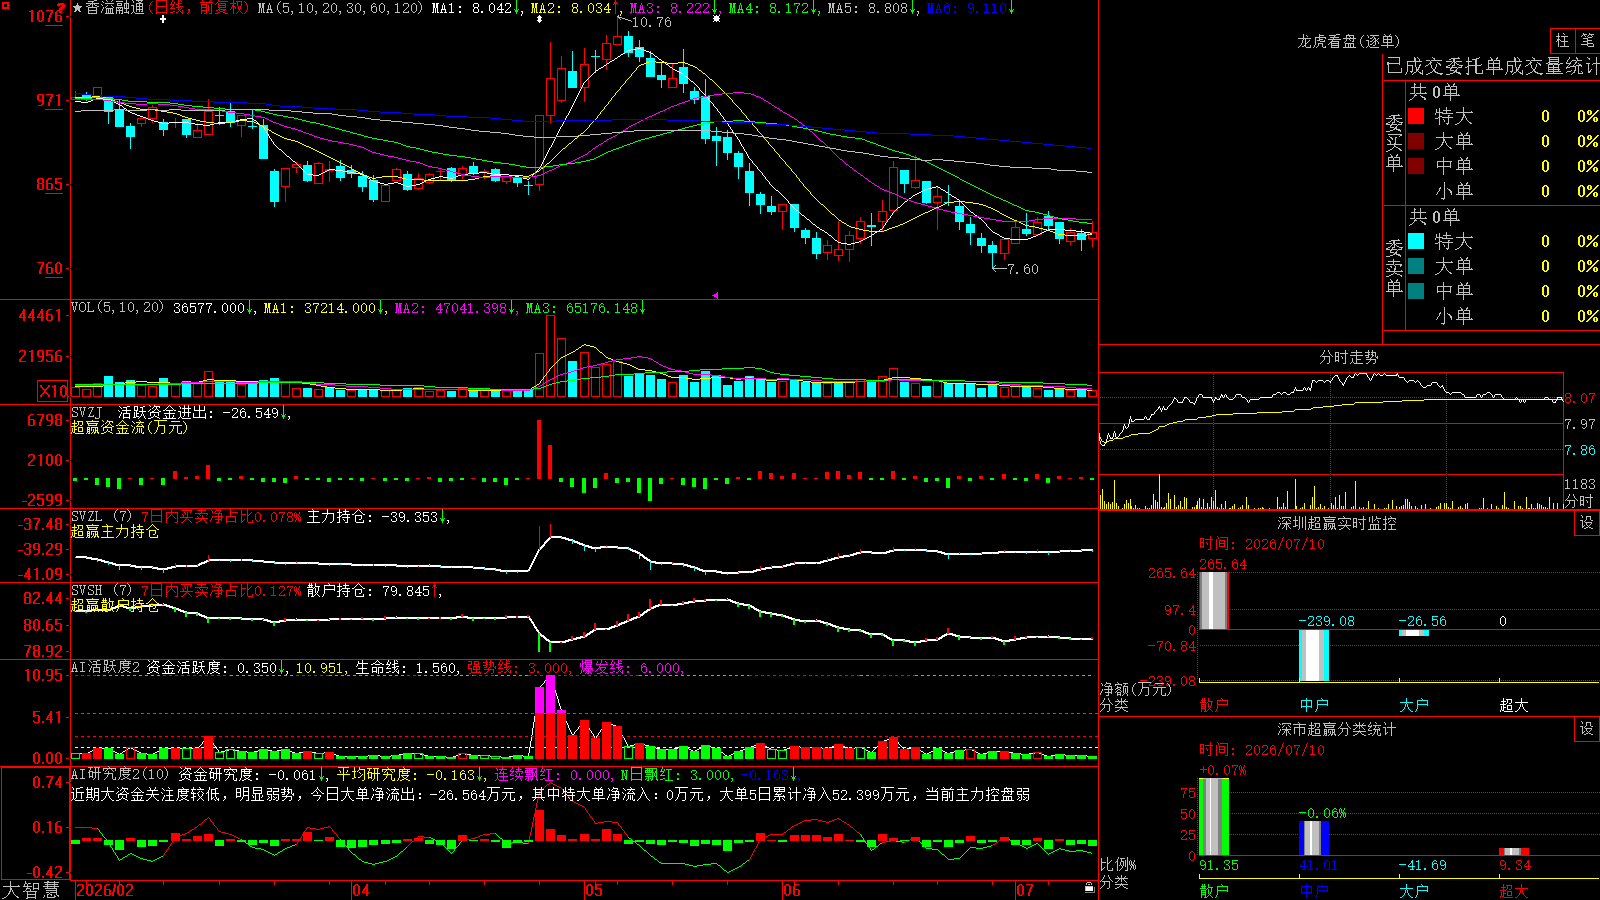Click the AI活跃度2 indicator label
Screen dimensions: 1600x900
coord(106,667)
